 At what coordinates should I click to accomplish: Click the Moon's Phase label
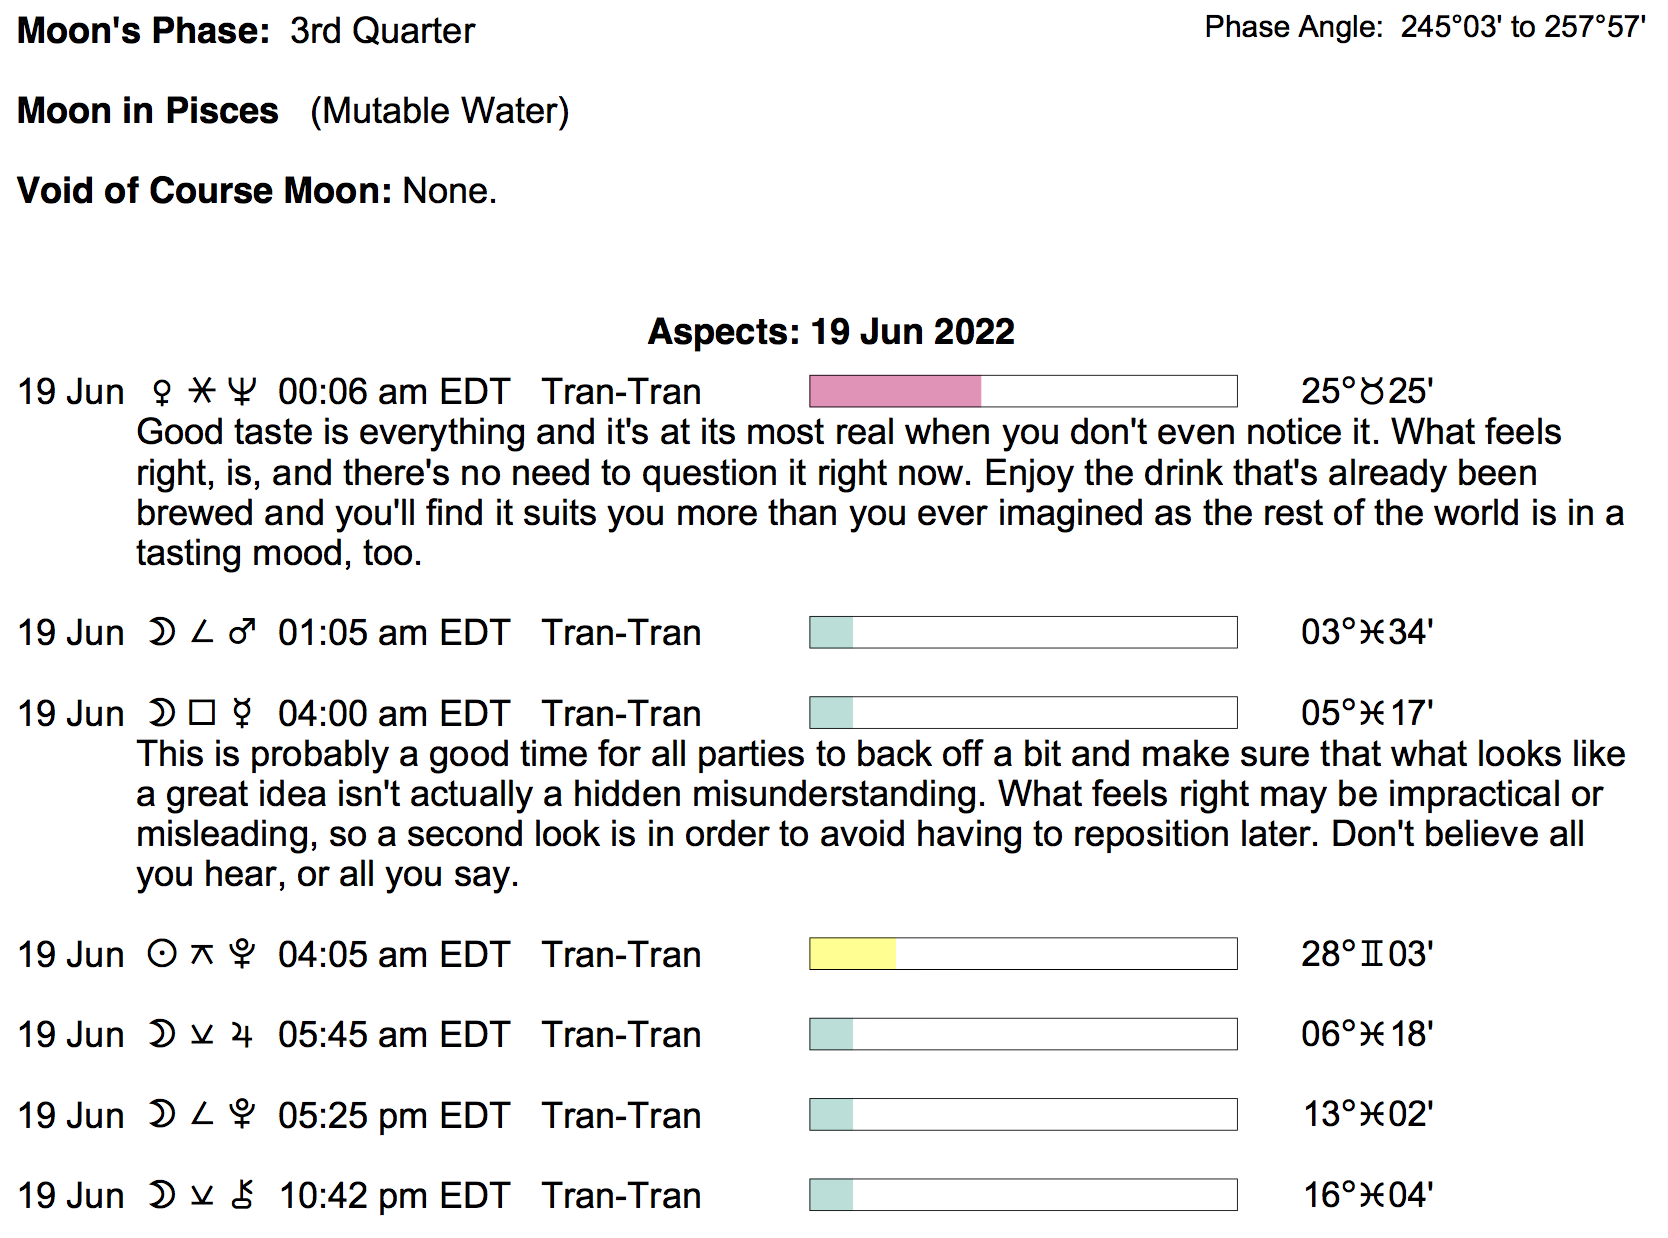[144, 31]
